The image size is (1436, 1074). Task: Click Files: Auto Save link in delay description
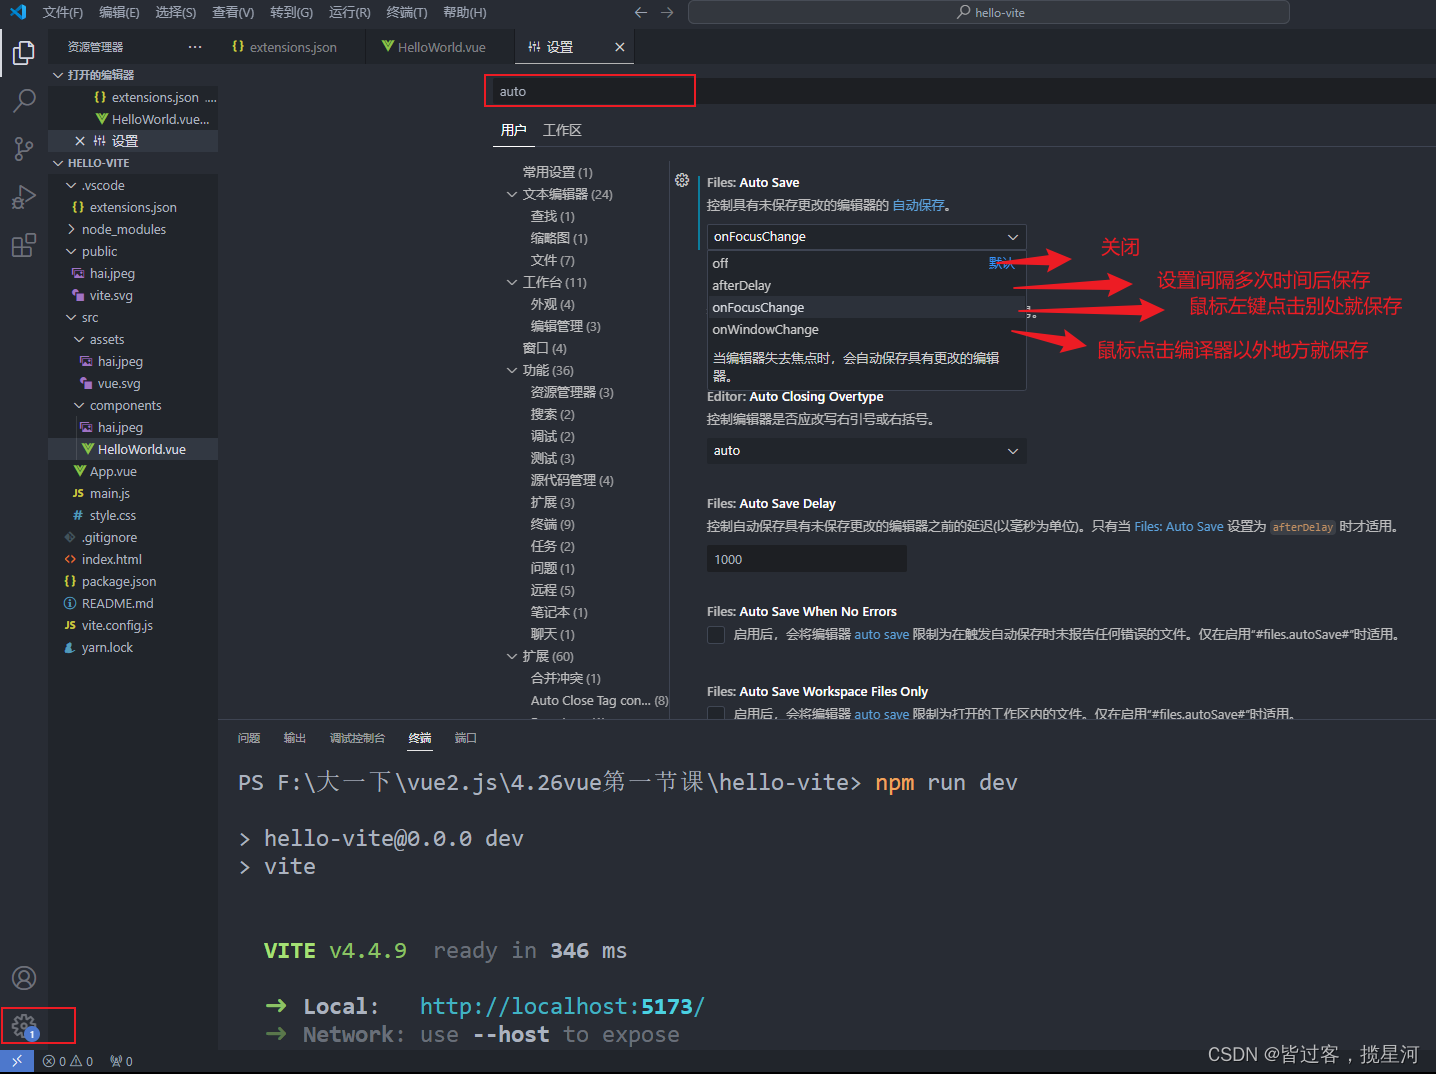click(x=1179, y=526)
